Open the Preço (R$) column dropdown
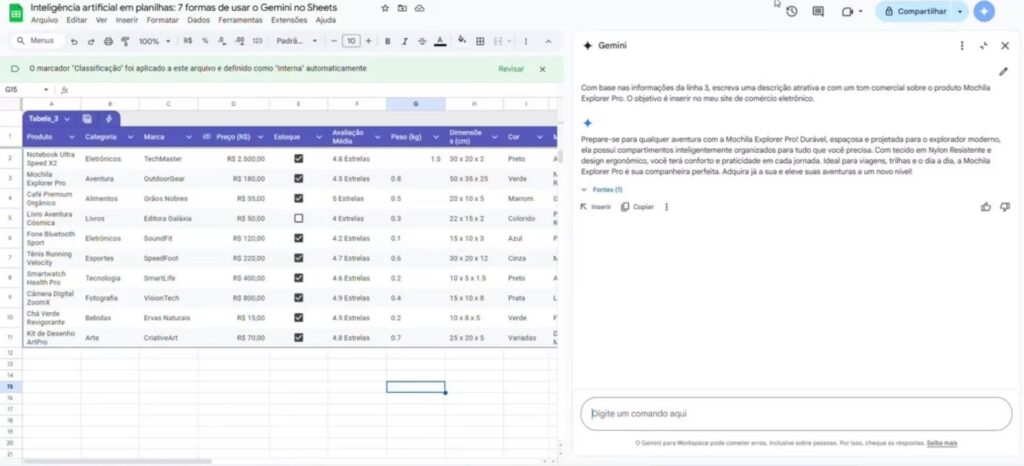The image size is (1024, 466). pos(260,137)
